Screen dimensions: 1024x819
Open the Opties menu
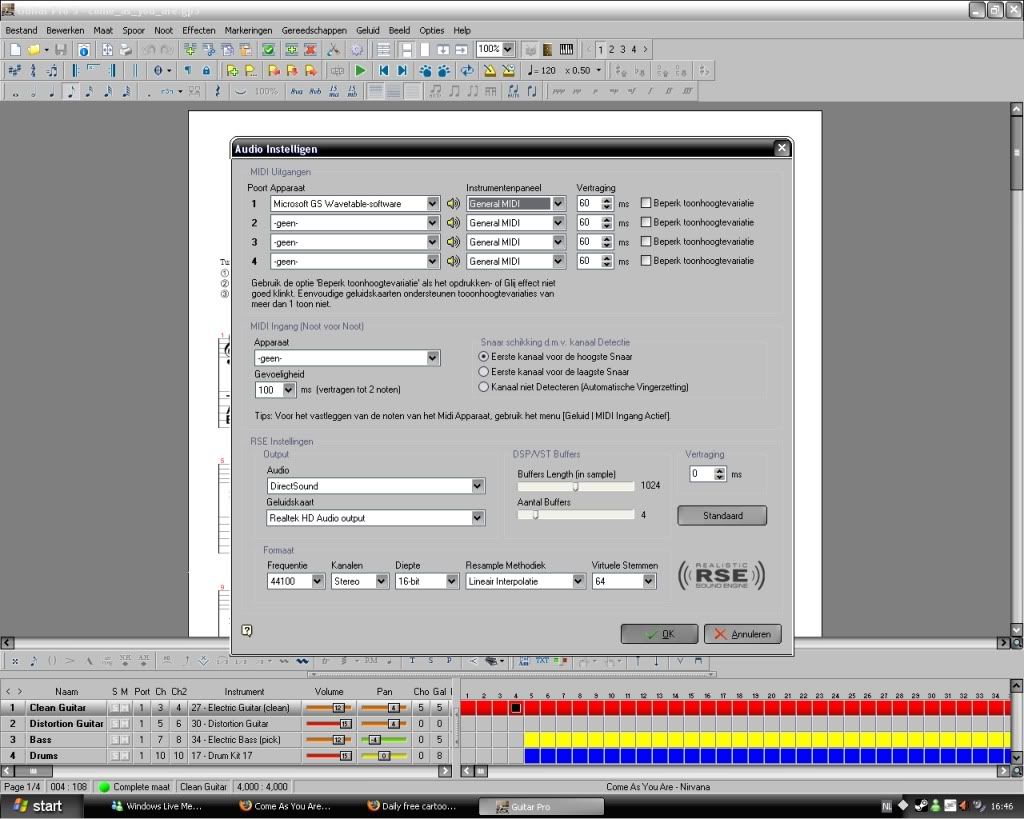pyautogui.click(x=432, y=30)
